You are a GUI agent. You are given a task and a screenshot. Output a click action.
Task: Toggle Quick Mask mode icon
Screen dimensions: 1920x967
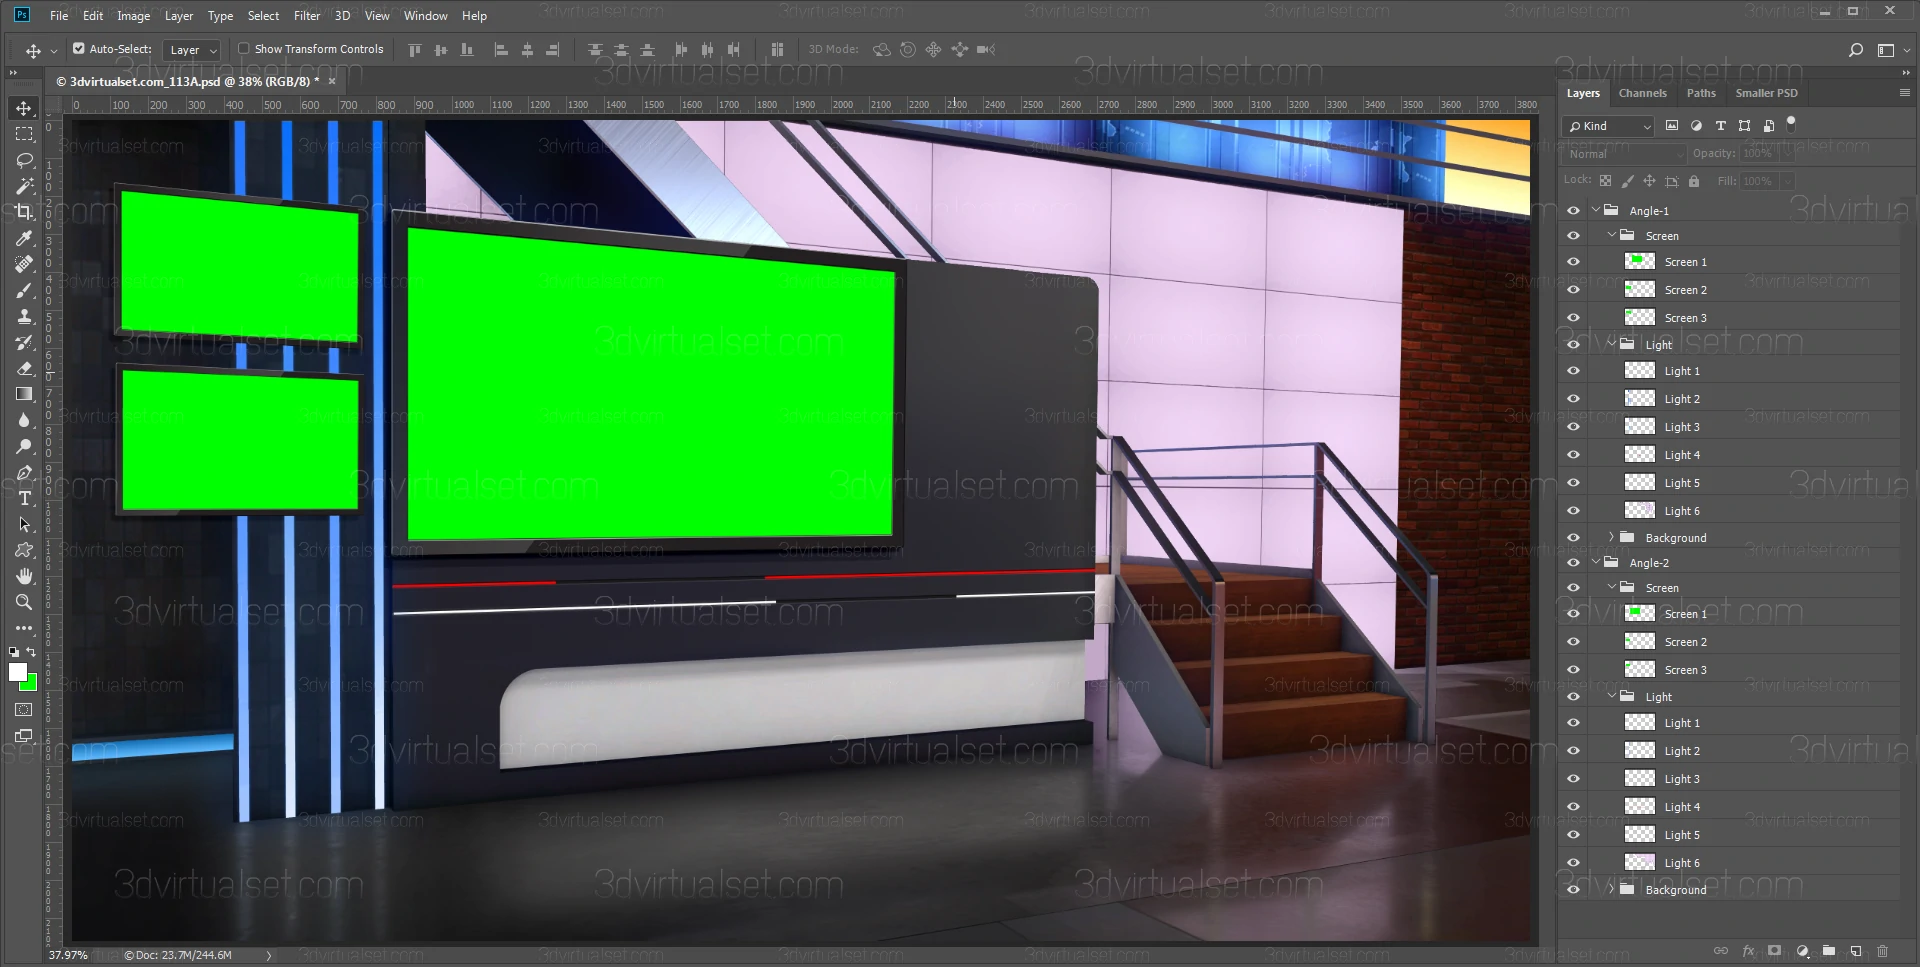pyautogui.click(x=24, y=710)
